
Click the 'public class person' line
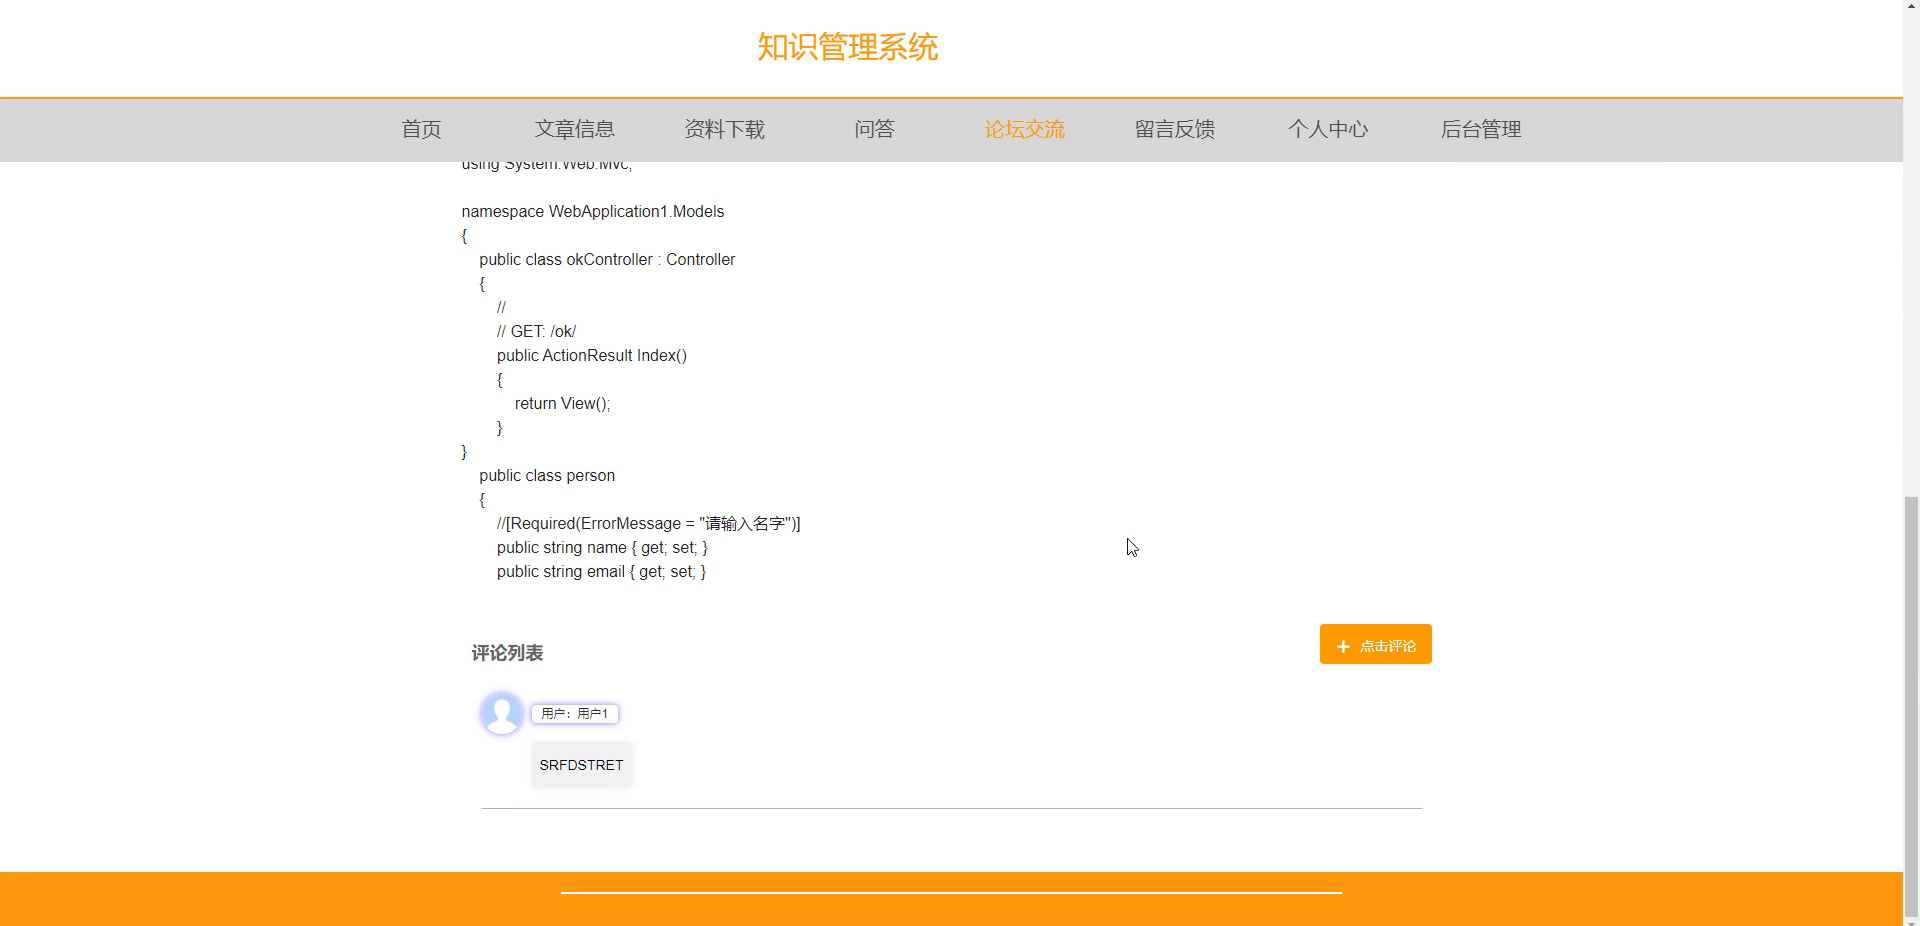547,475
